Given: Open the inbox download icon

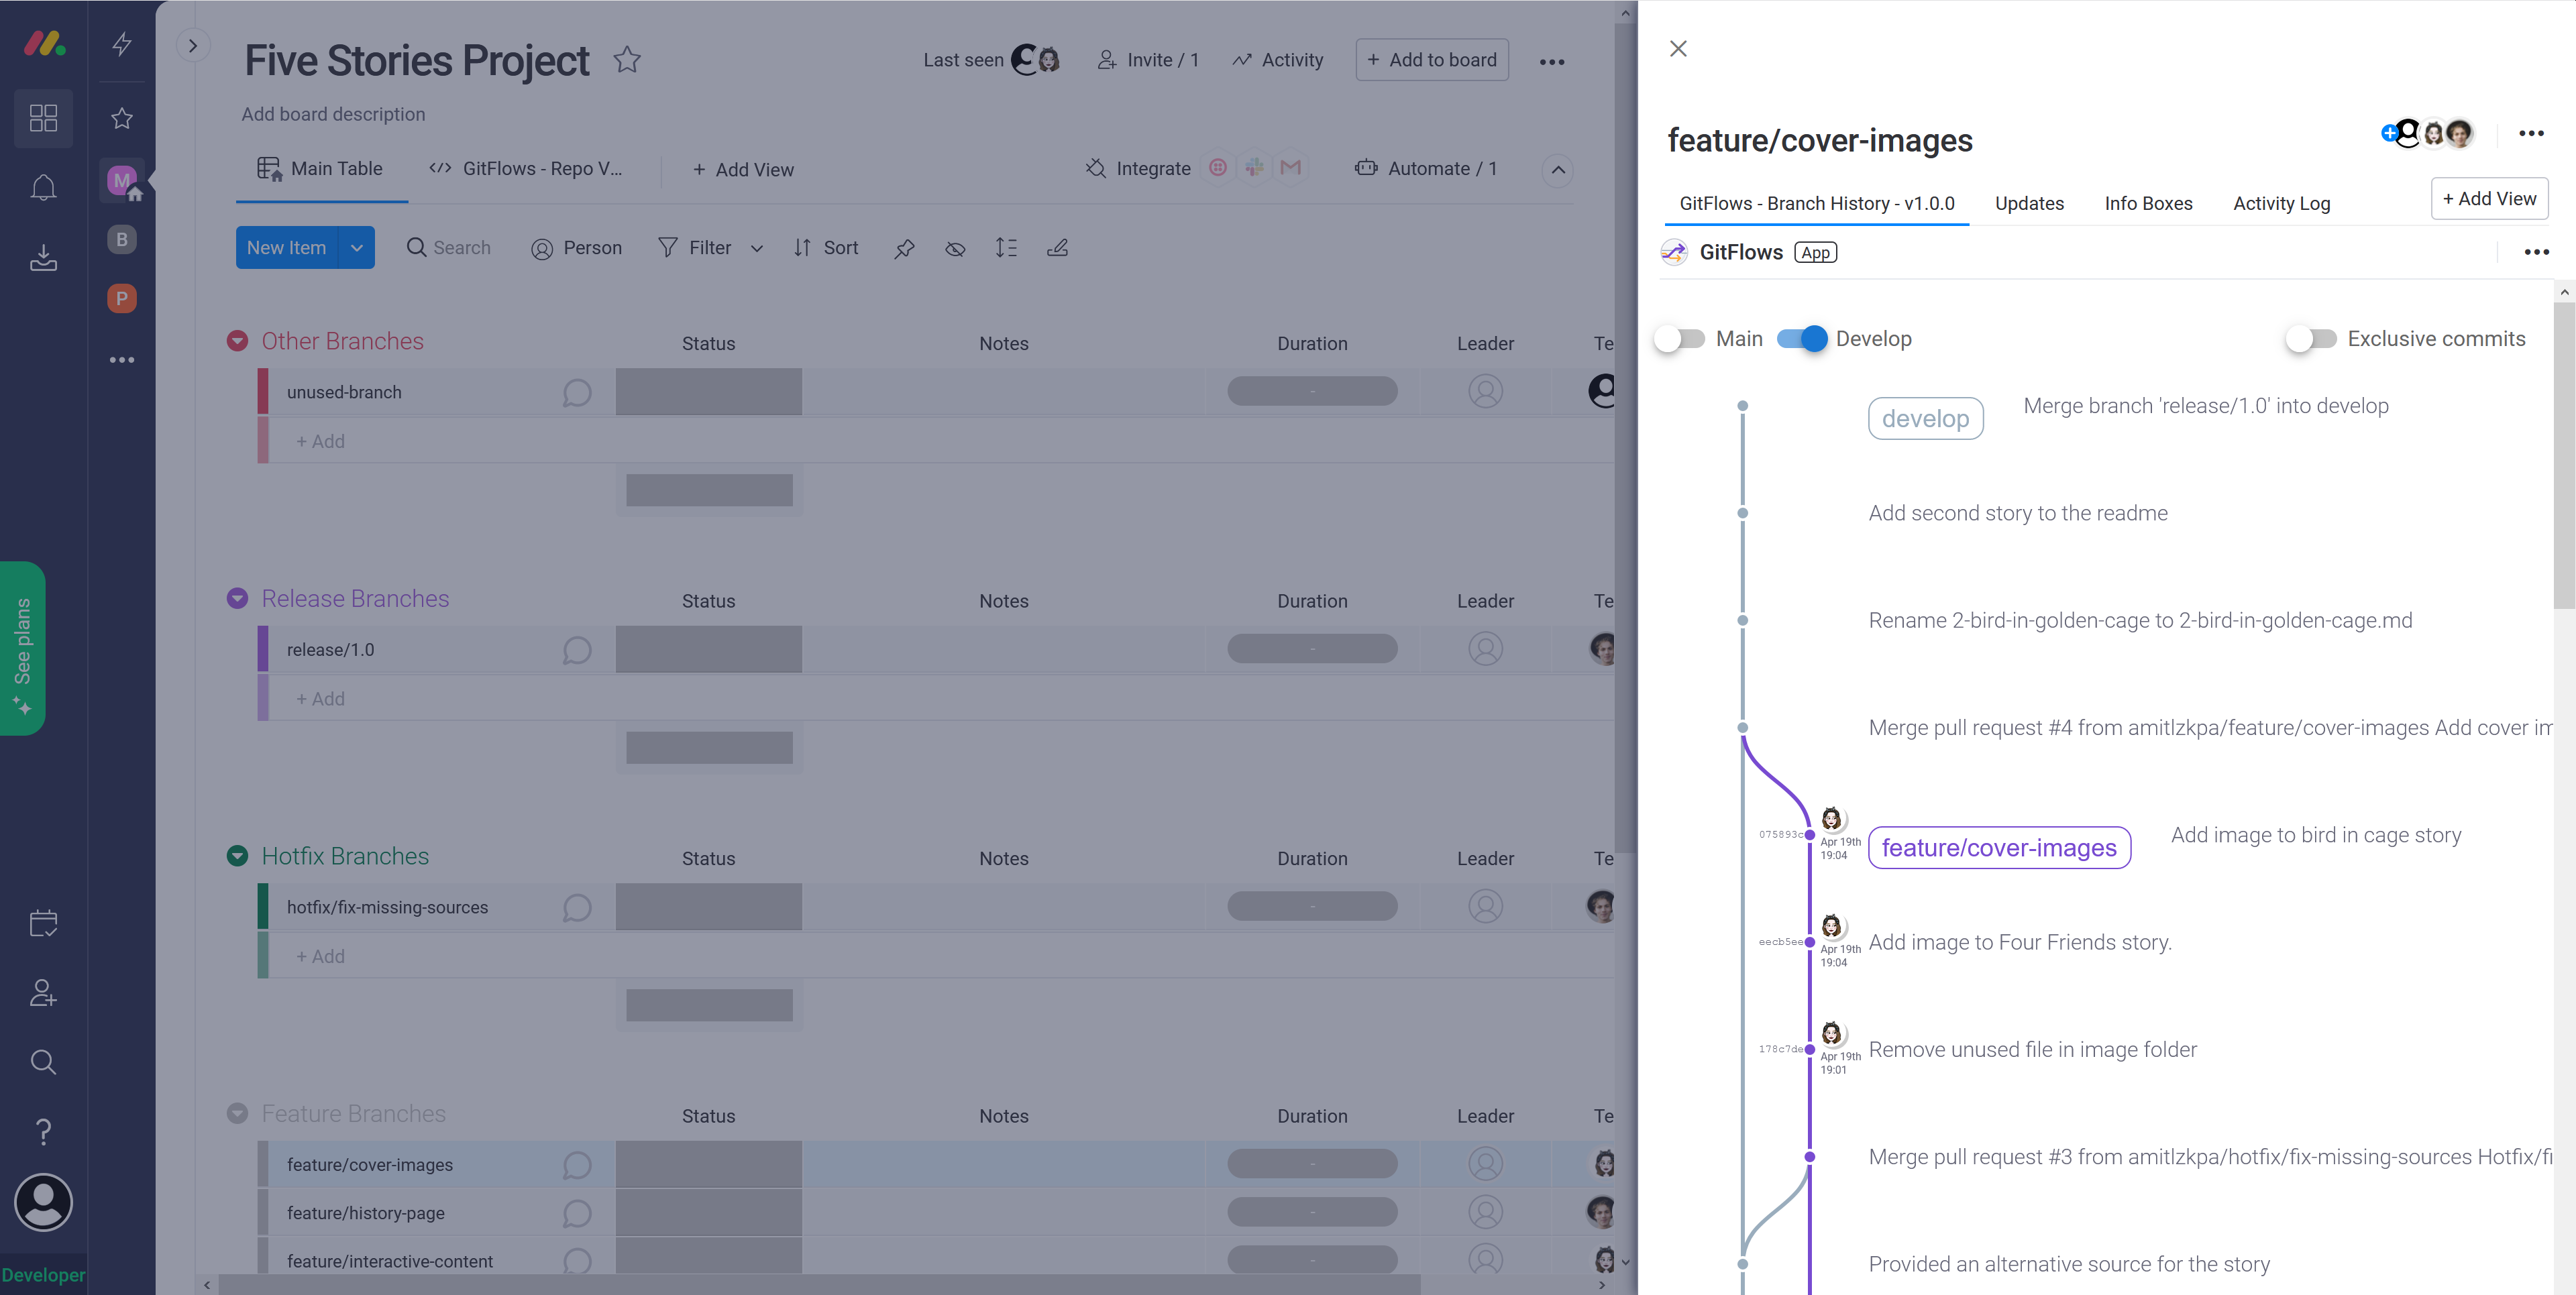Looking at the screenshot, I should click(43, 258).
